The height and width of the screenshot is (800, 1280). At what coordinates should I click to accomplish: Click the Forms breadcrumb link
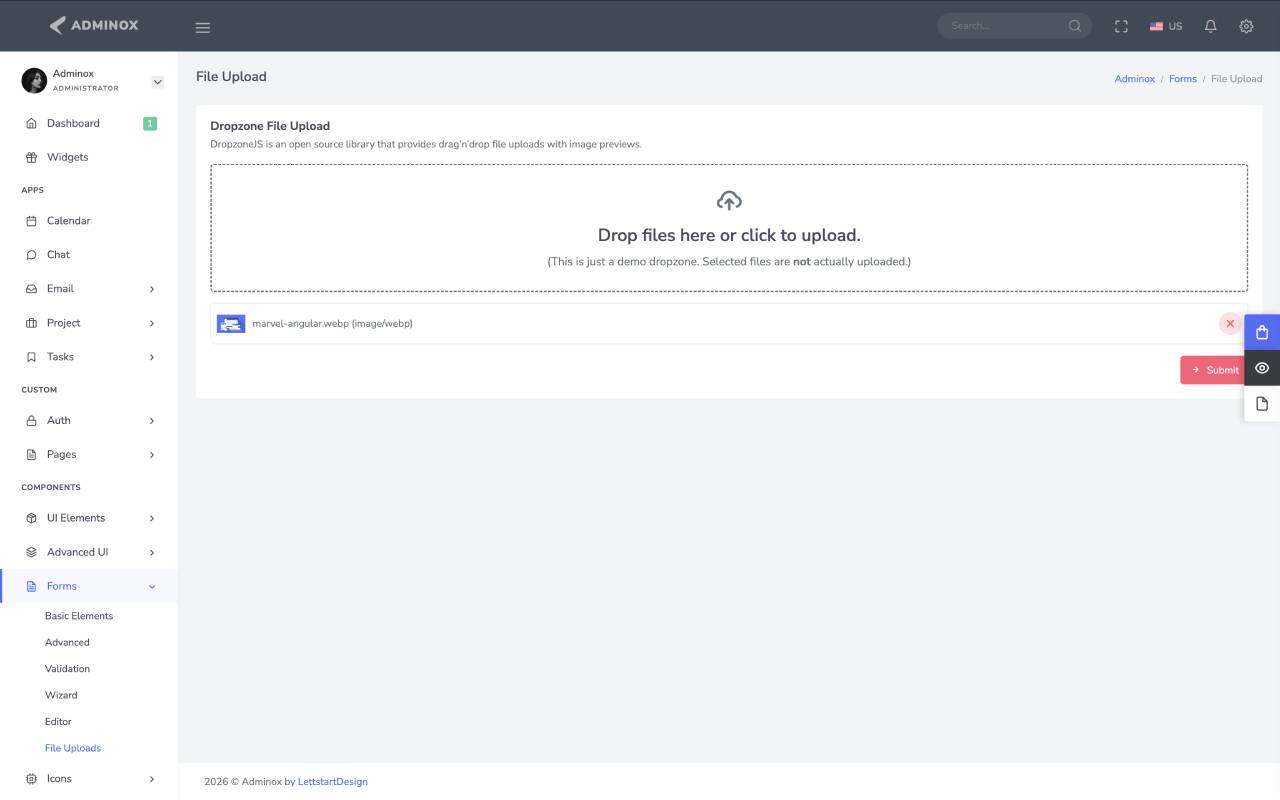coord(1183,79)
